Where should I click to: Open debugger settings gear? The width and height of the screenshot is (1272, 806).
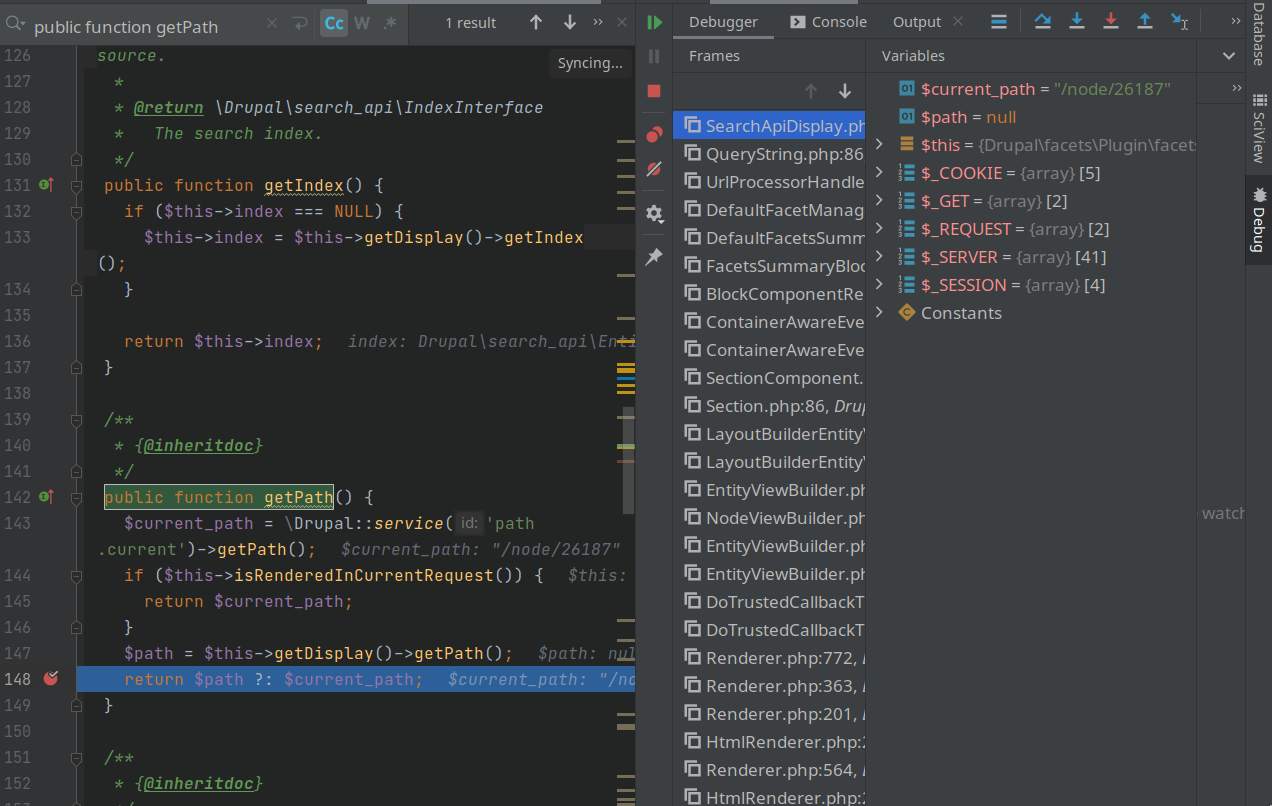[x=654, y=213]
